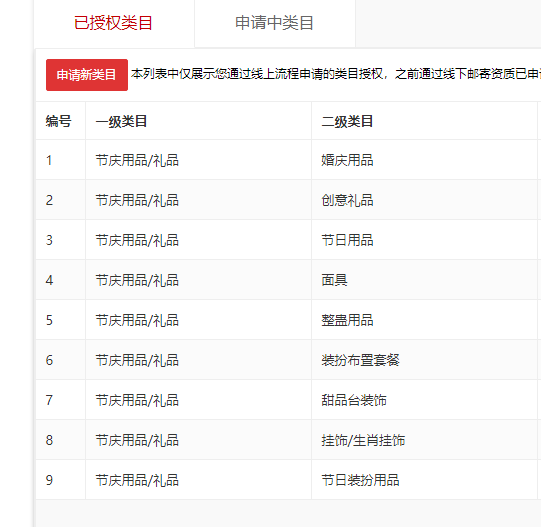Click the 甜品台装饰 cell in row 7
The image size is (541, 527).
point(354,400)
